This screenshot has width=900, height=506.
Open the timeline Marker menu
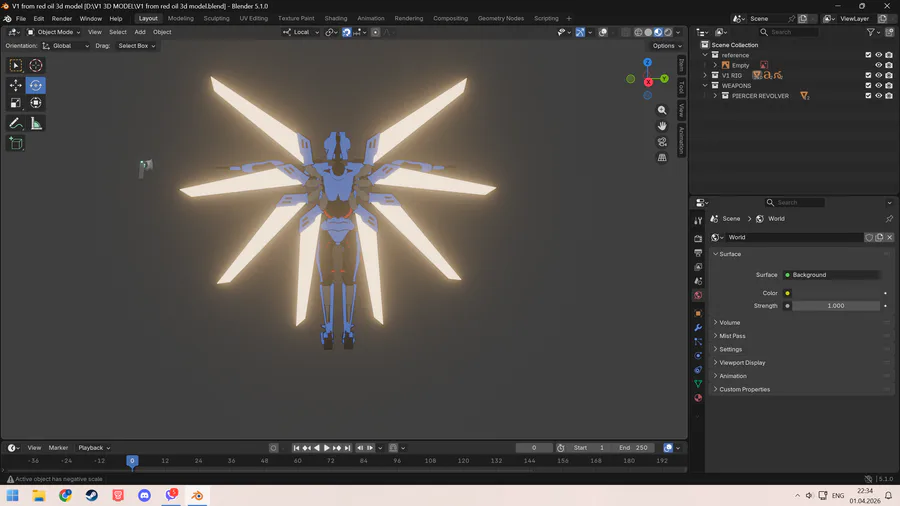58,448
